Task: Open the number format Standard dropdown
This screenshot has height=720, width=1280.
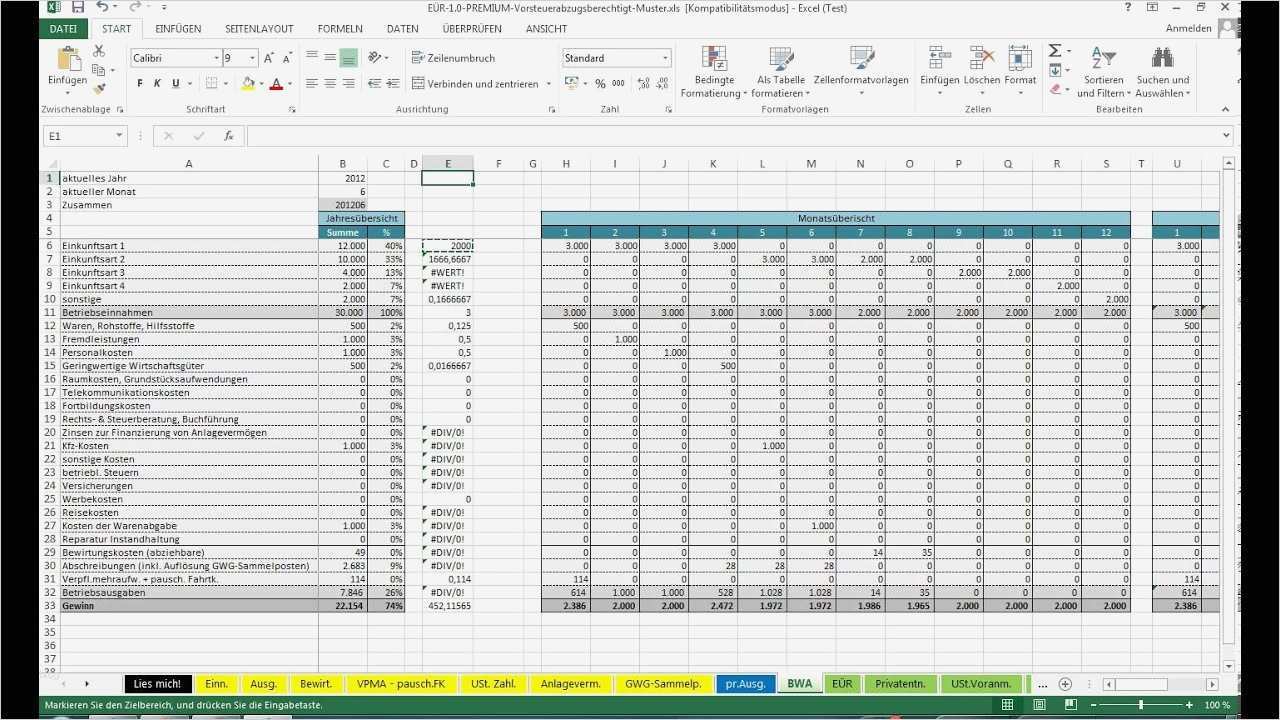Action: point(665,59)
